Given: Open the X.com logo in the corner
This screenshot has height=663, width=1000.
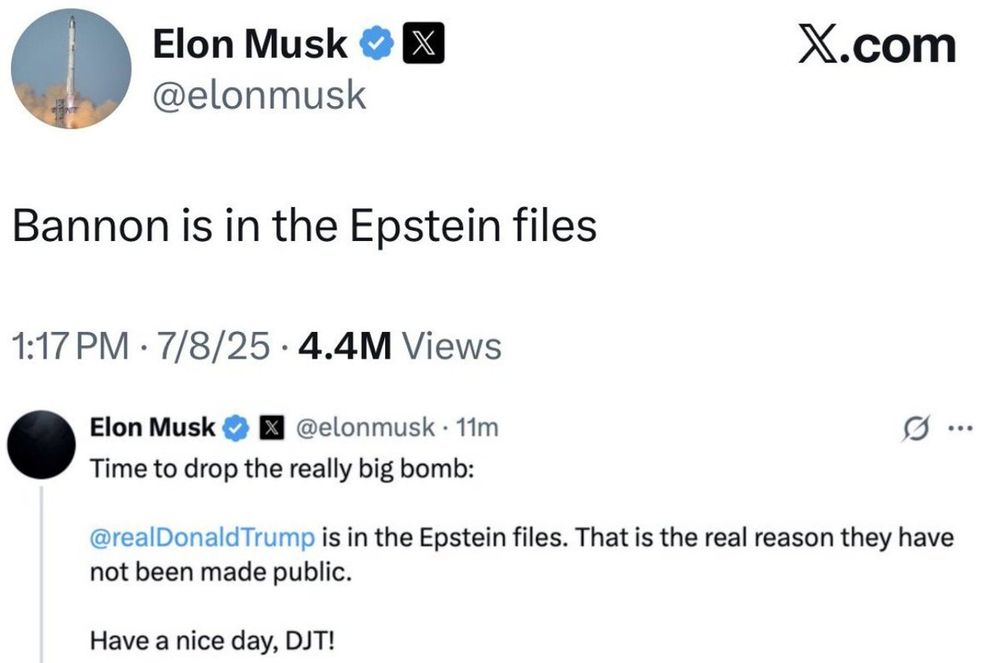Looking at the screenshot, I should [876, 44].
